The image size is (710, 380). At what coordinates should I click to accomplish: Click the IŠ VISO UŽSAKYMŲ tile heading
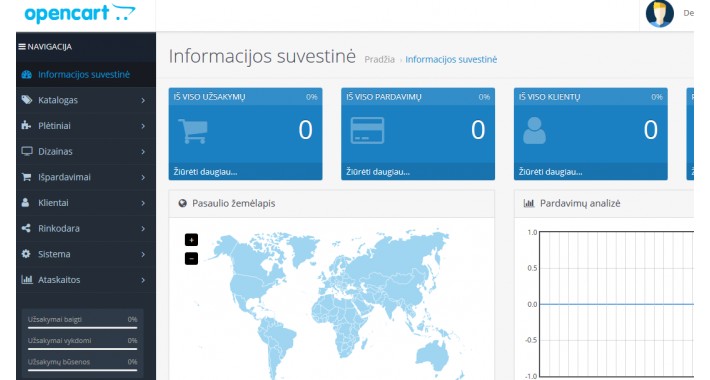pos(209,97)
